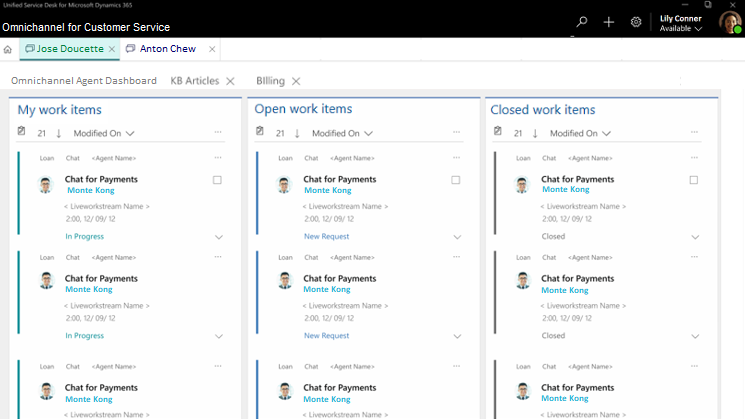This screenshot has height=419, width=745.
Task: Open ellipsis menu on second Closed work items card
Action: tap(695, 257)
